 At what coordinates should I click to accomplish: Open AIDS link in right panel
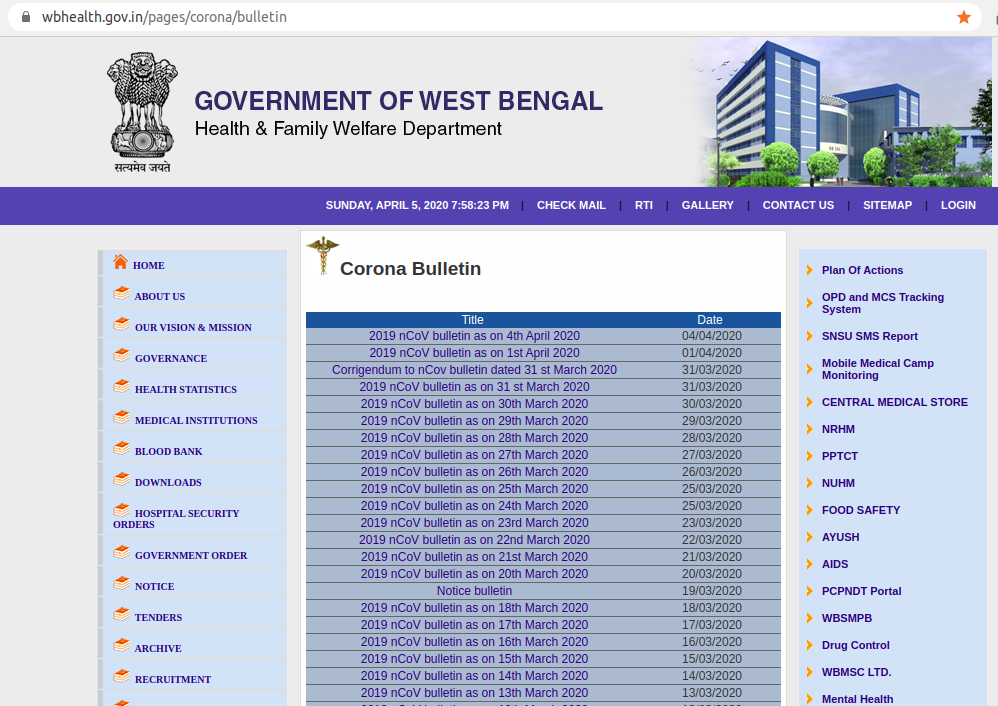coord(834,564)
